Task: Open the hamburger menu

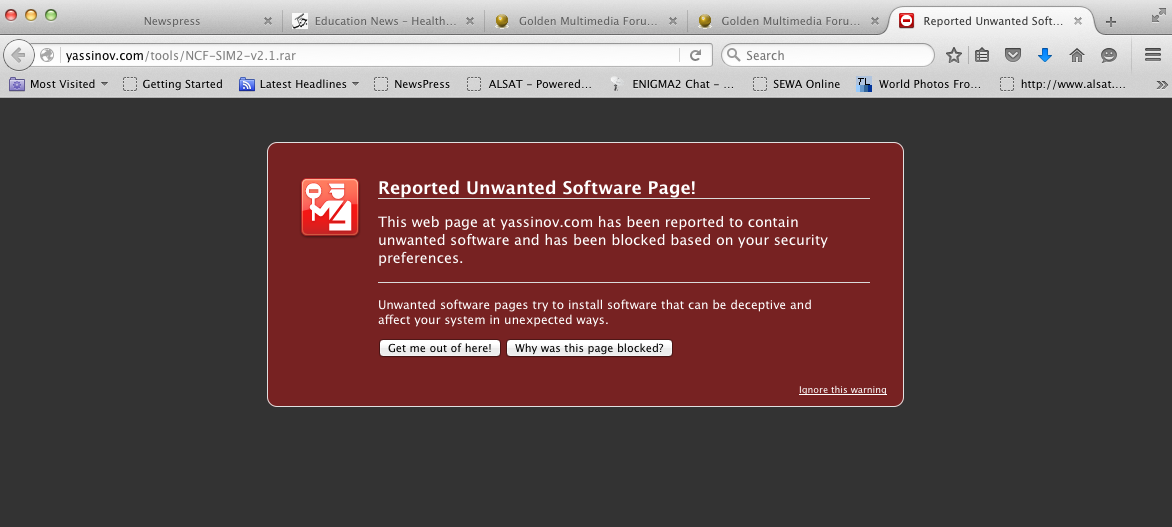Action: [1152, 55]
